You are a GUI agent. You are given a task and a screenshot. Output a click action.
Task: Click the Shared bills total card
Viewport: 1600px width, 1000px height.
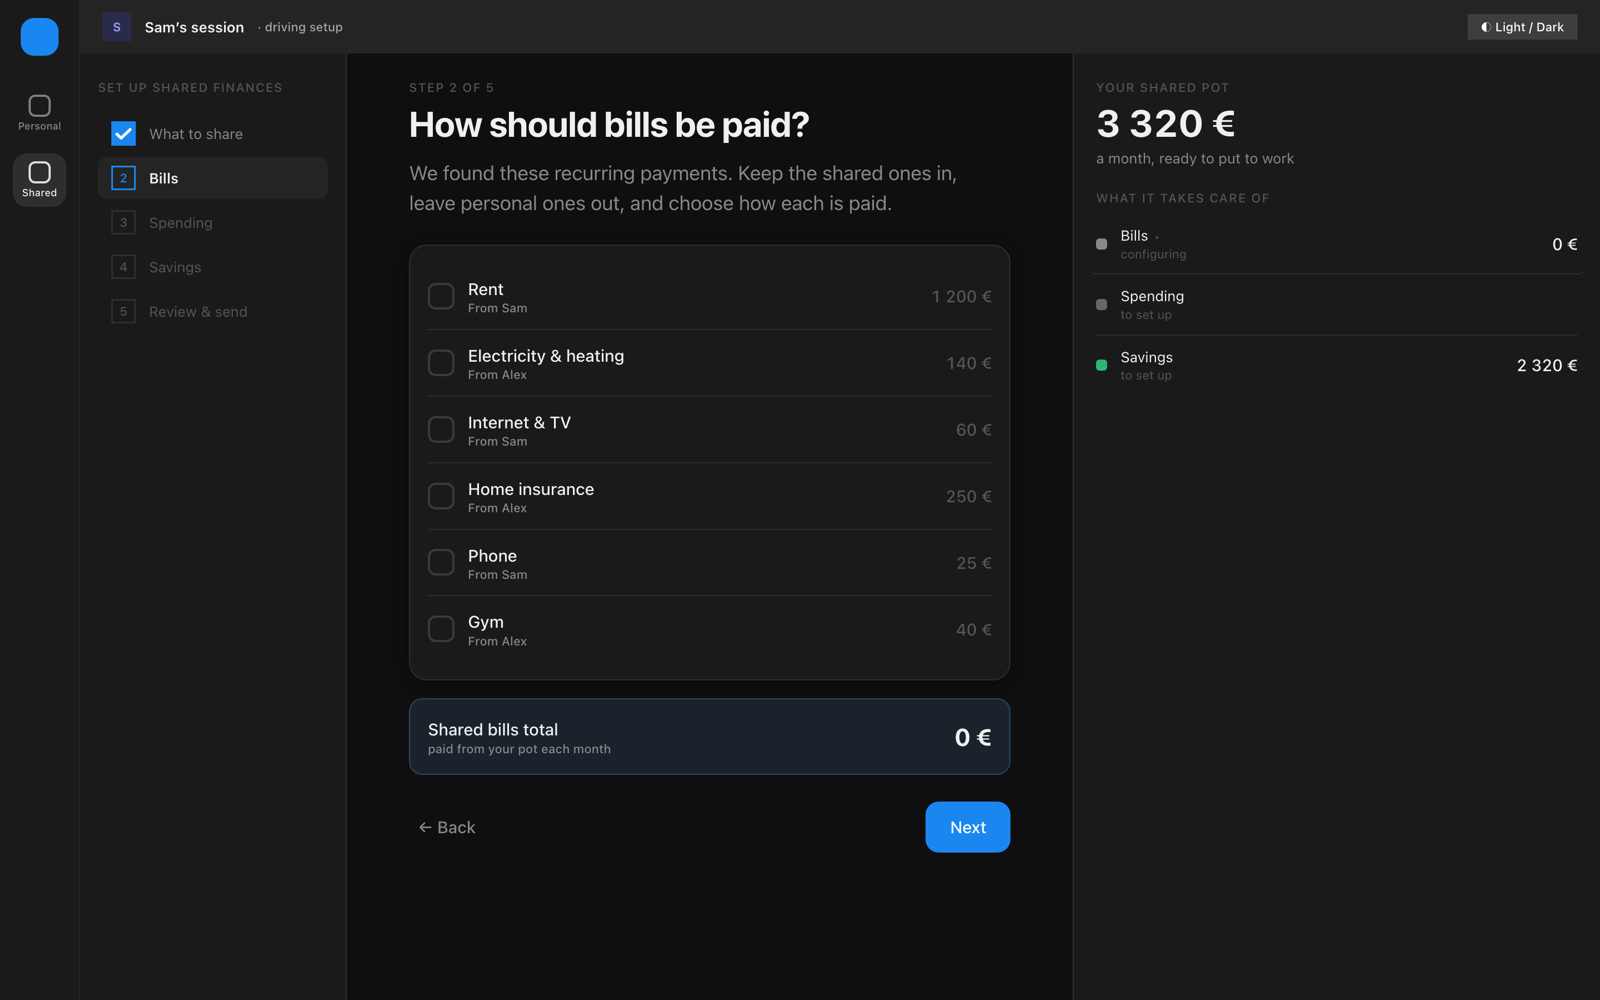pos(709,737)
